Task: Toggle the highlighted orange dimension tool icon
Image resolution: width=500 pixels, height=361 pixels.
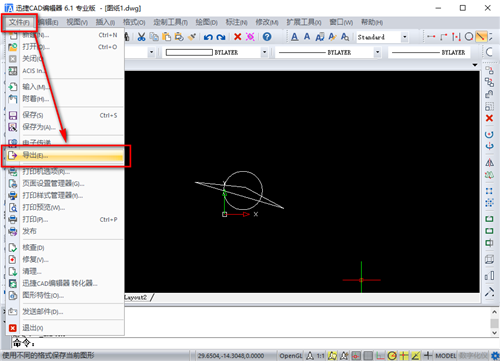Action: click(480, 37)
